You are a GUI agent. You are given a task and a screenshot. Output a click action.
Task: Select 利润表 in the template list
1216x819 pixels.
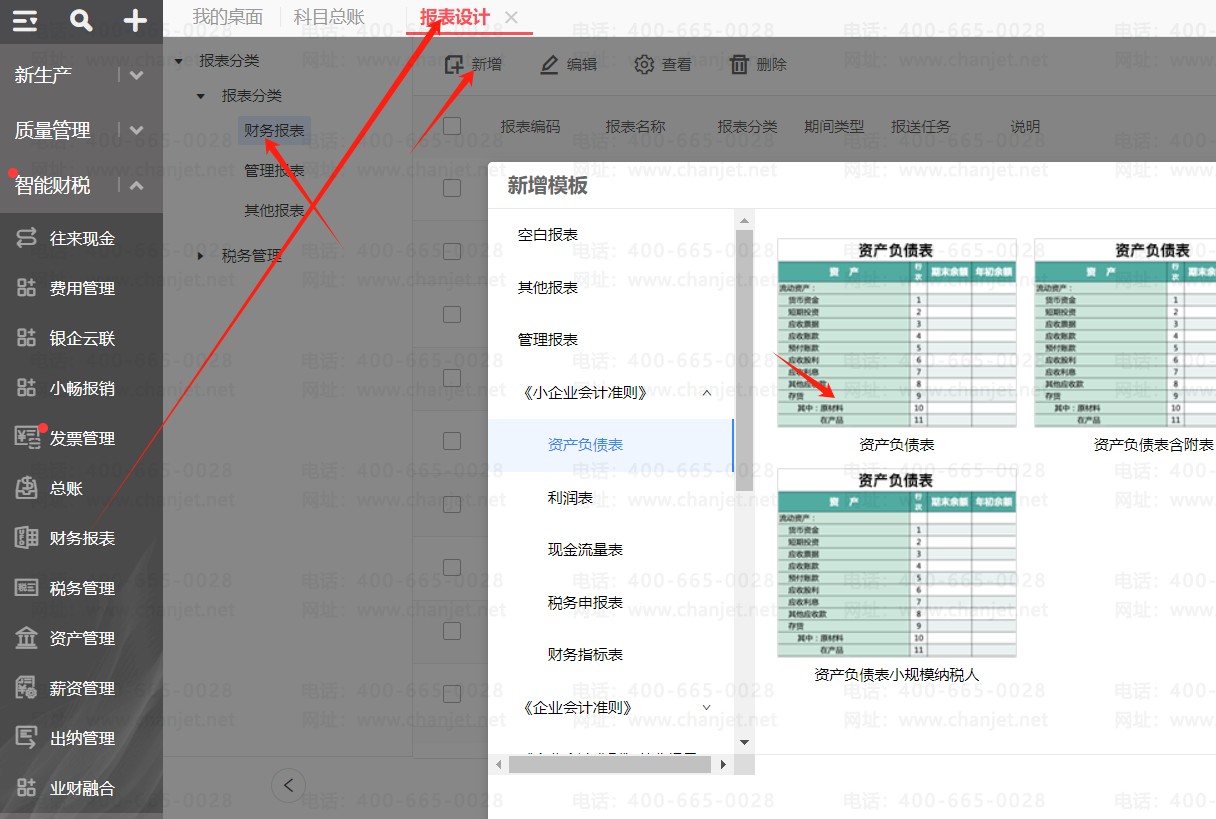point(570,497)
